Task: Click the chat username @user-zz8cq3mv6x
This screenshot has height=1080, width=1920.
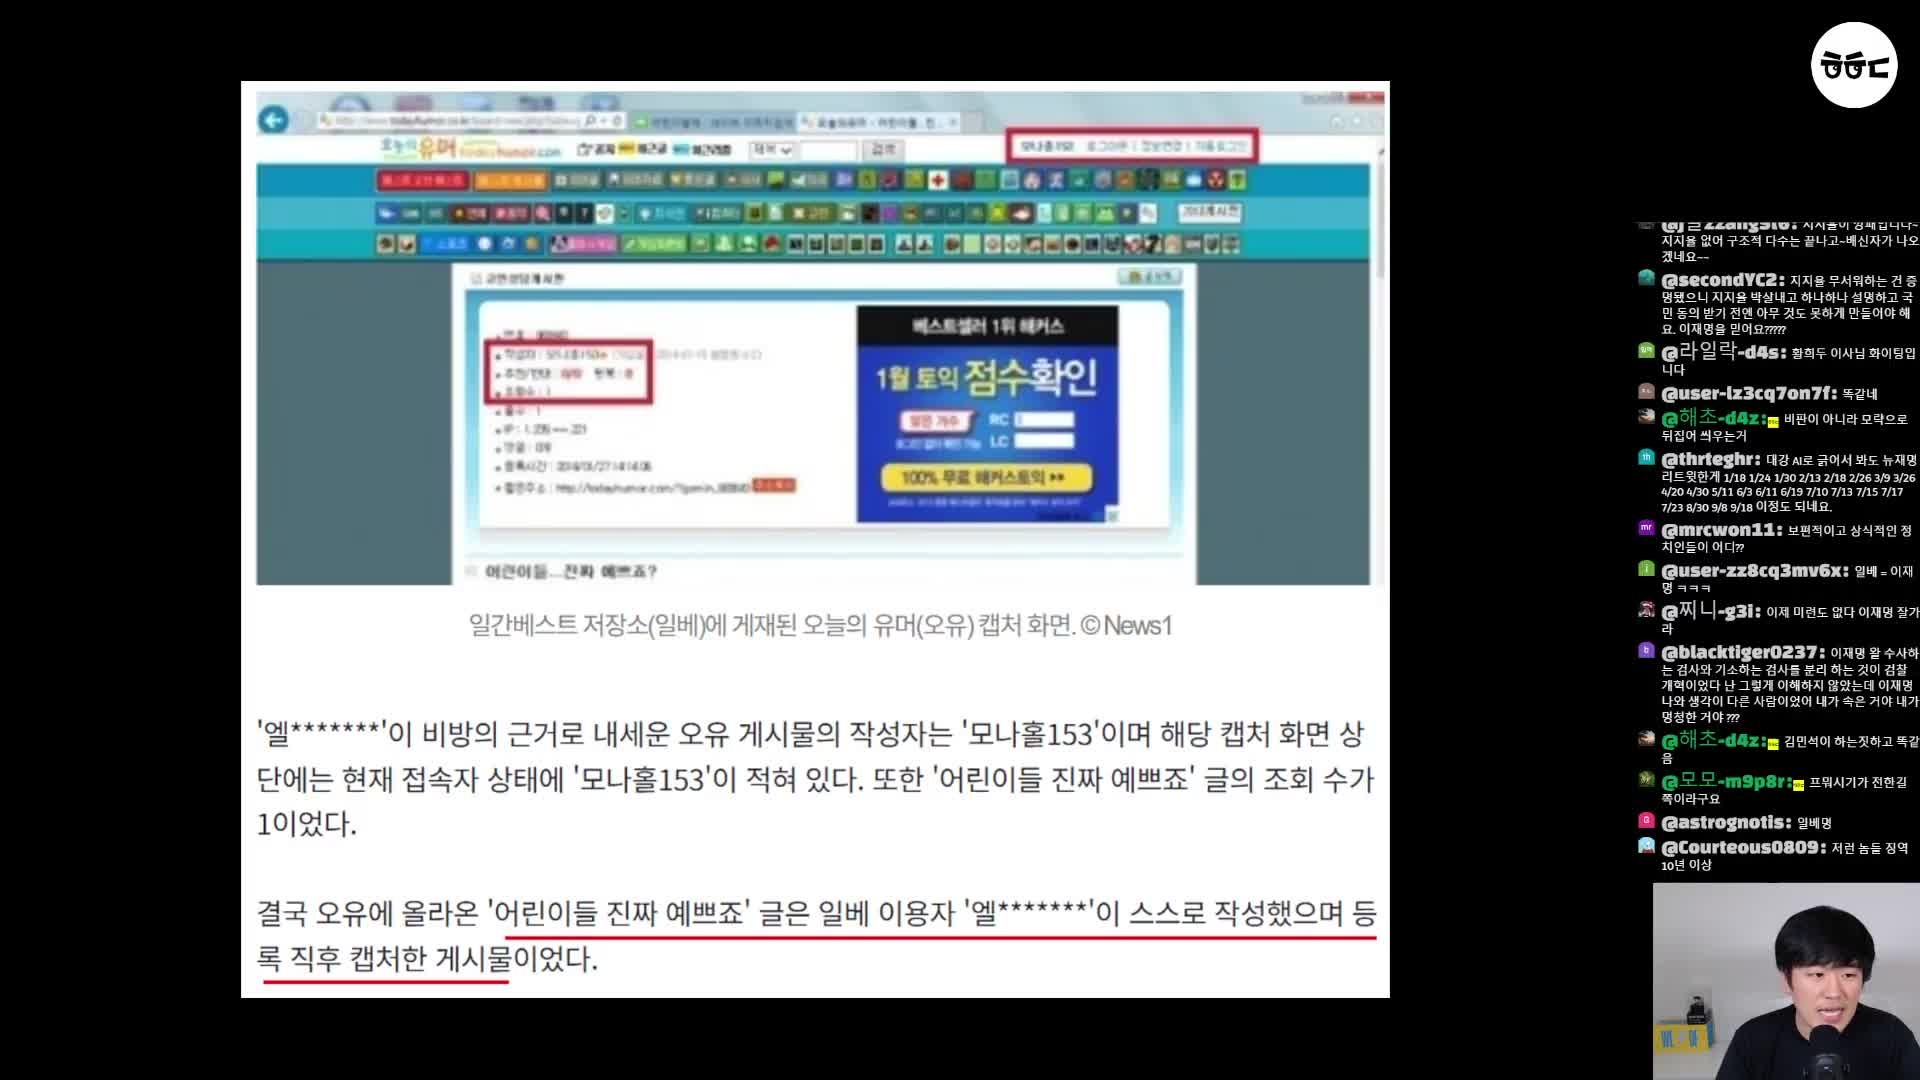Action: tap(1755, 570)
